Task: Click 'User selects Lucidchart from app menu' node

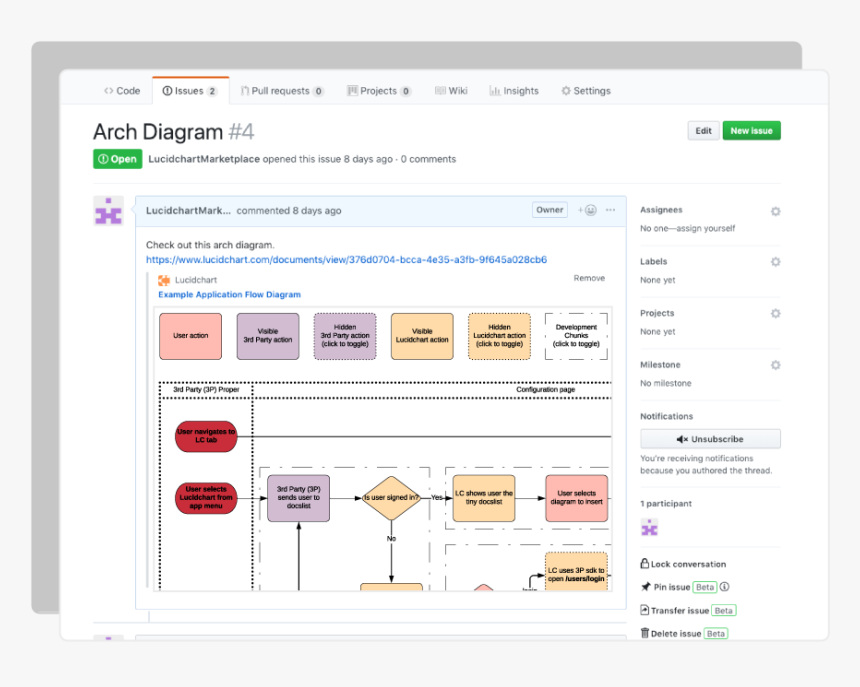Action: [206, 498]
